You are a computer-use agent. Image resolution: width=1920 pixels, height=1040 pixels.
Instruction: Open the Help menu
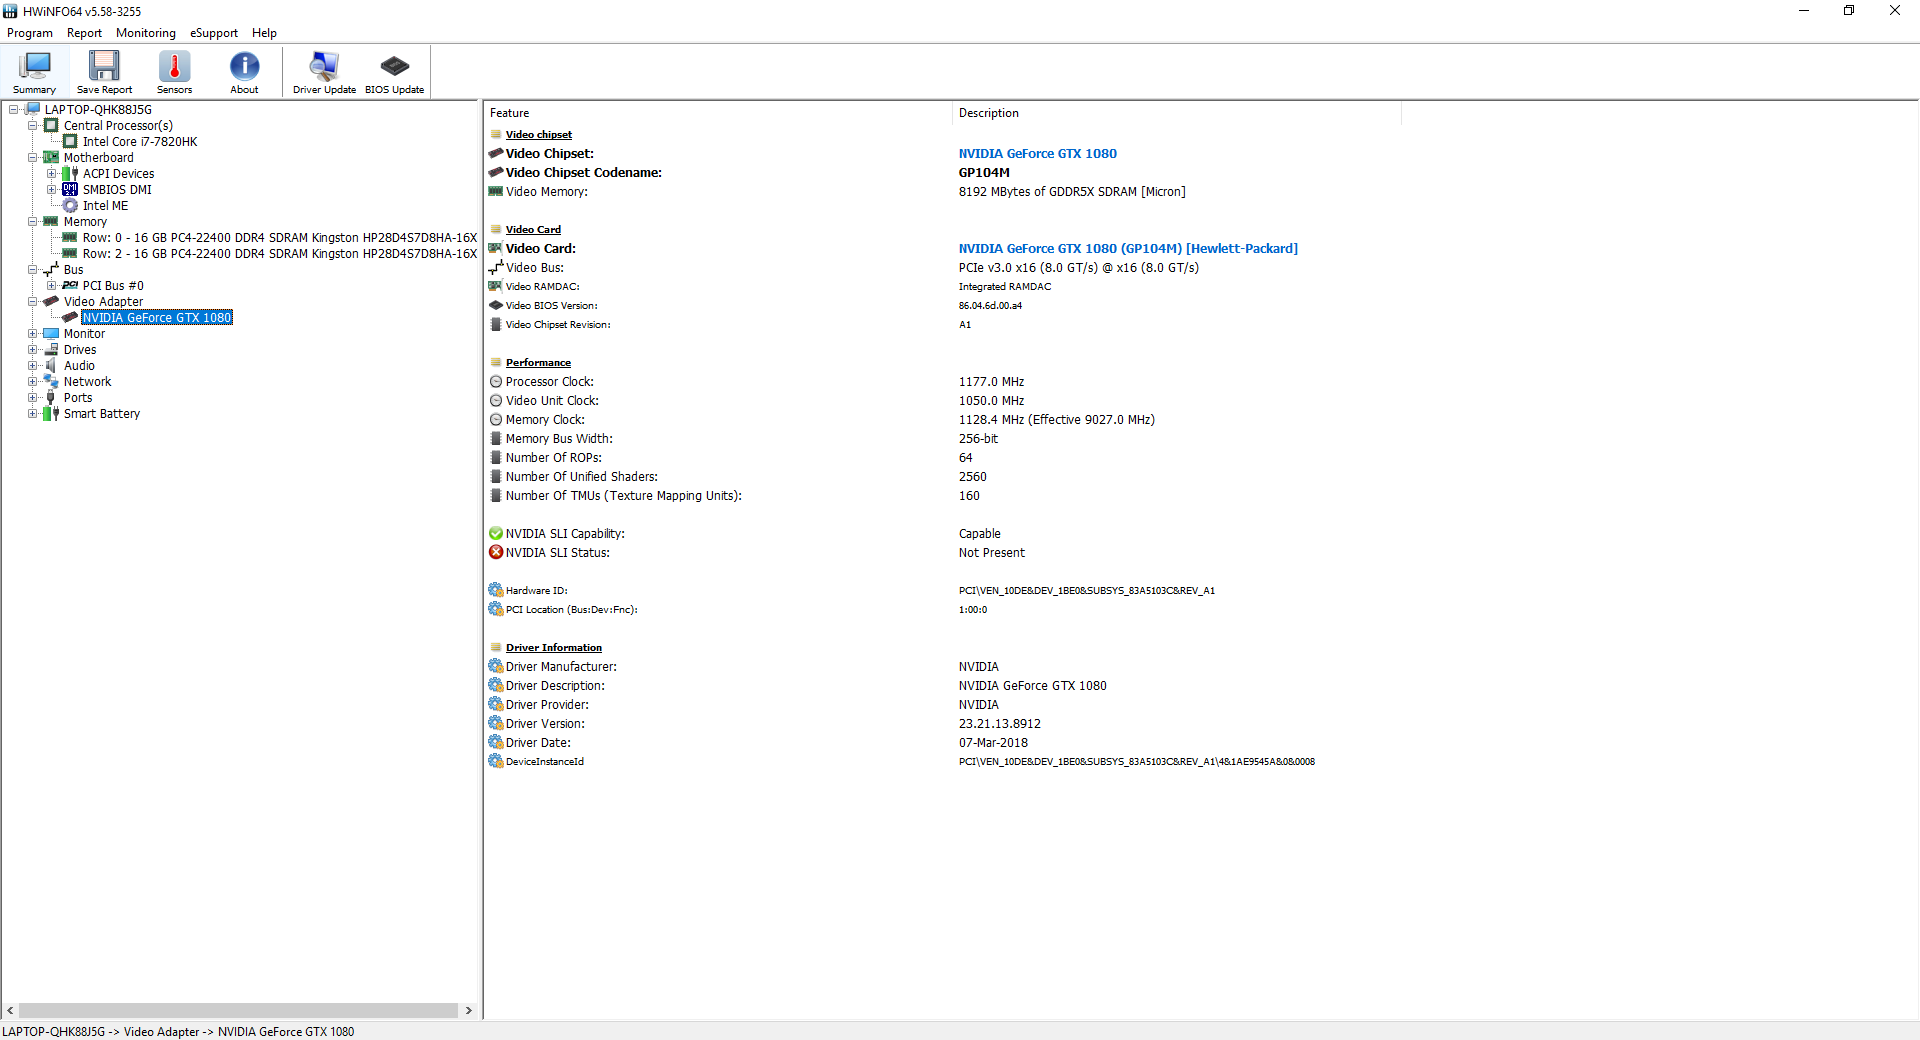click(x=264, y=33)
